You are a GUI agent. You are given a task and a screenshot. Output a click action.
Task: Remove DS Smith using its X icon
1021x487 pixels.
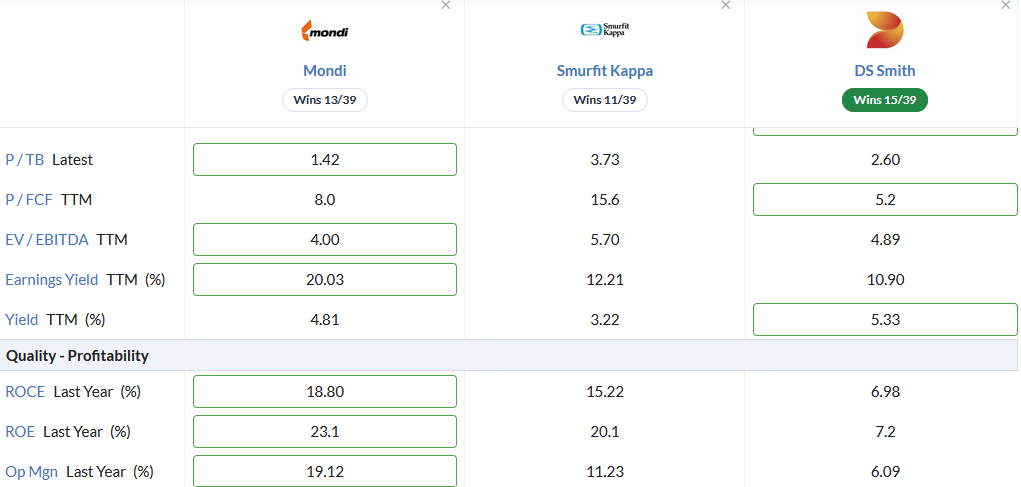coord(1005,5)
